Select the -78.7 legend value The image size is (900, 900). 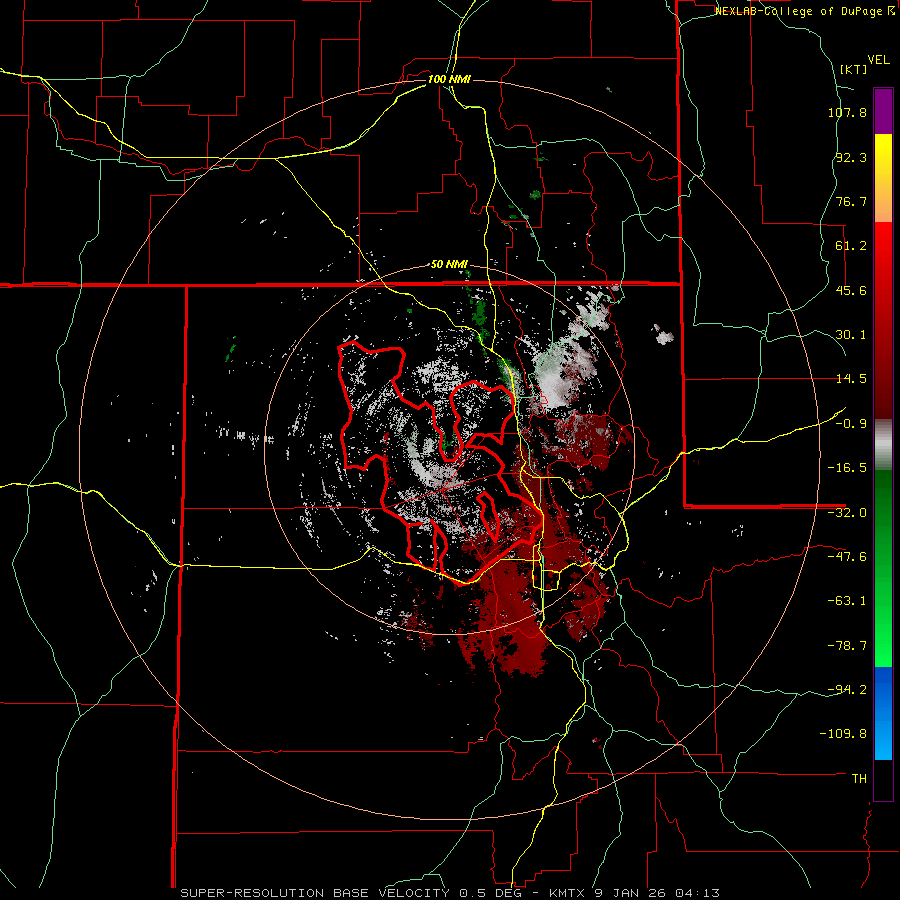point(847,646)
